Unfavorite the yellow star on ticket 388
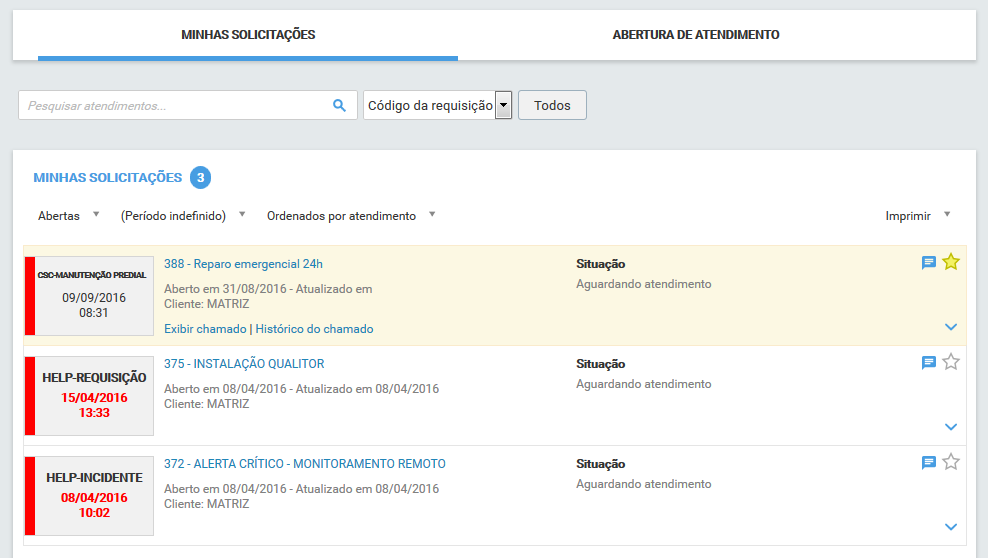The height and width of the screenshot is (558, 988). [x=951, y=262]
